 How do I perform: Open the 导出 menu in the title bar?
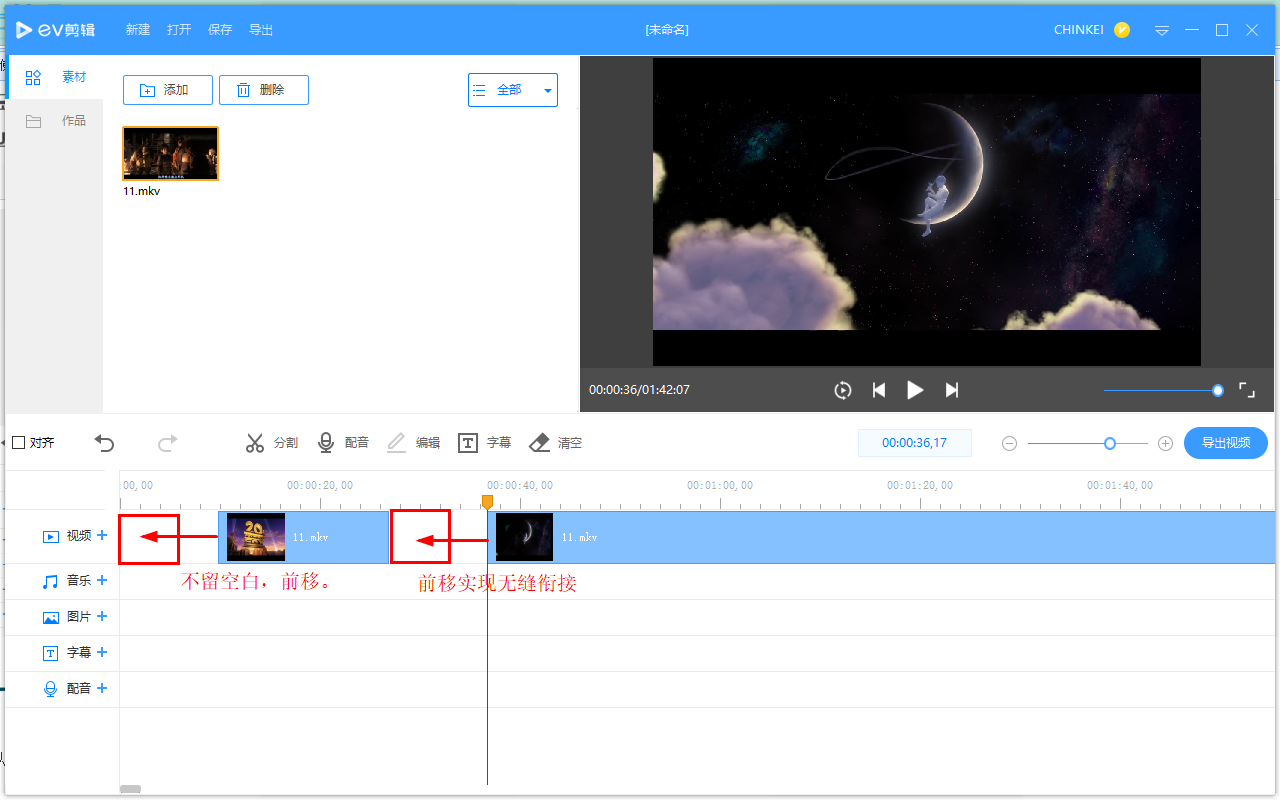coord(261,29)
